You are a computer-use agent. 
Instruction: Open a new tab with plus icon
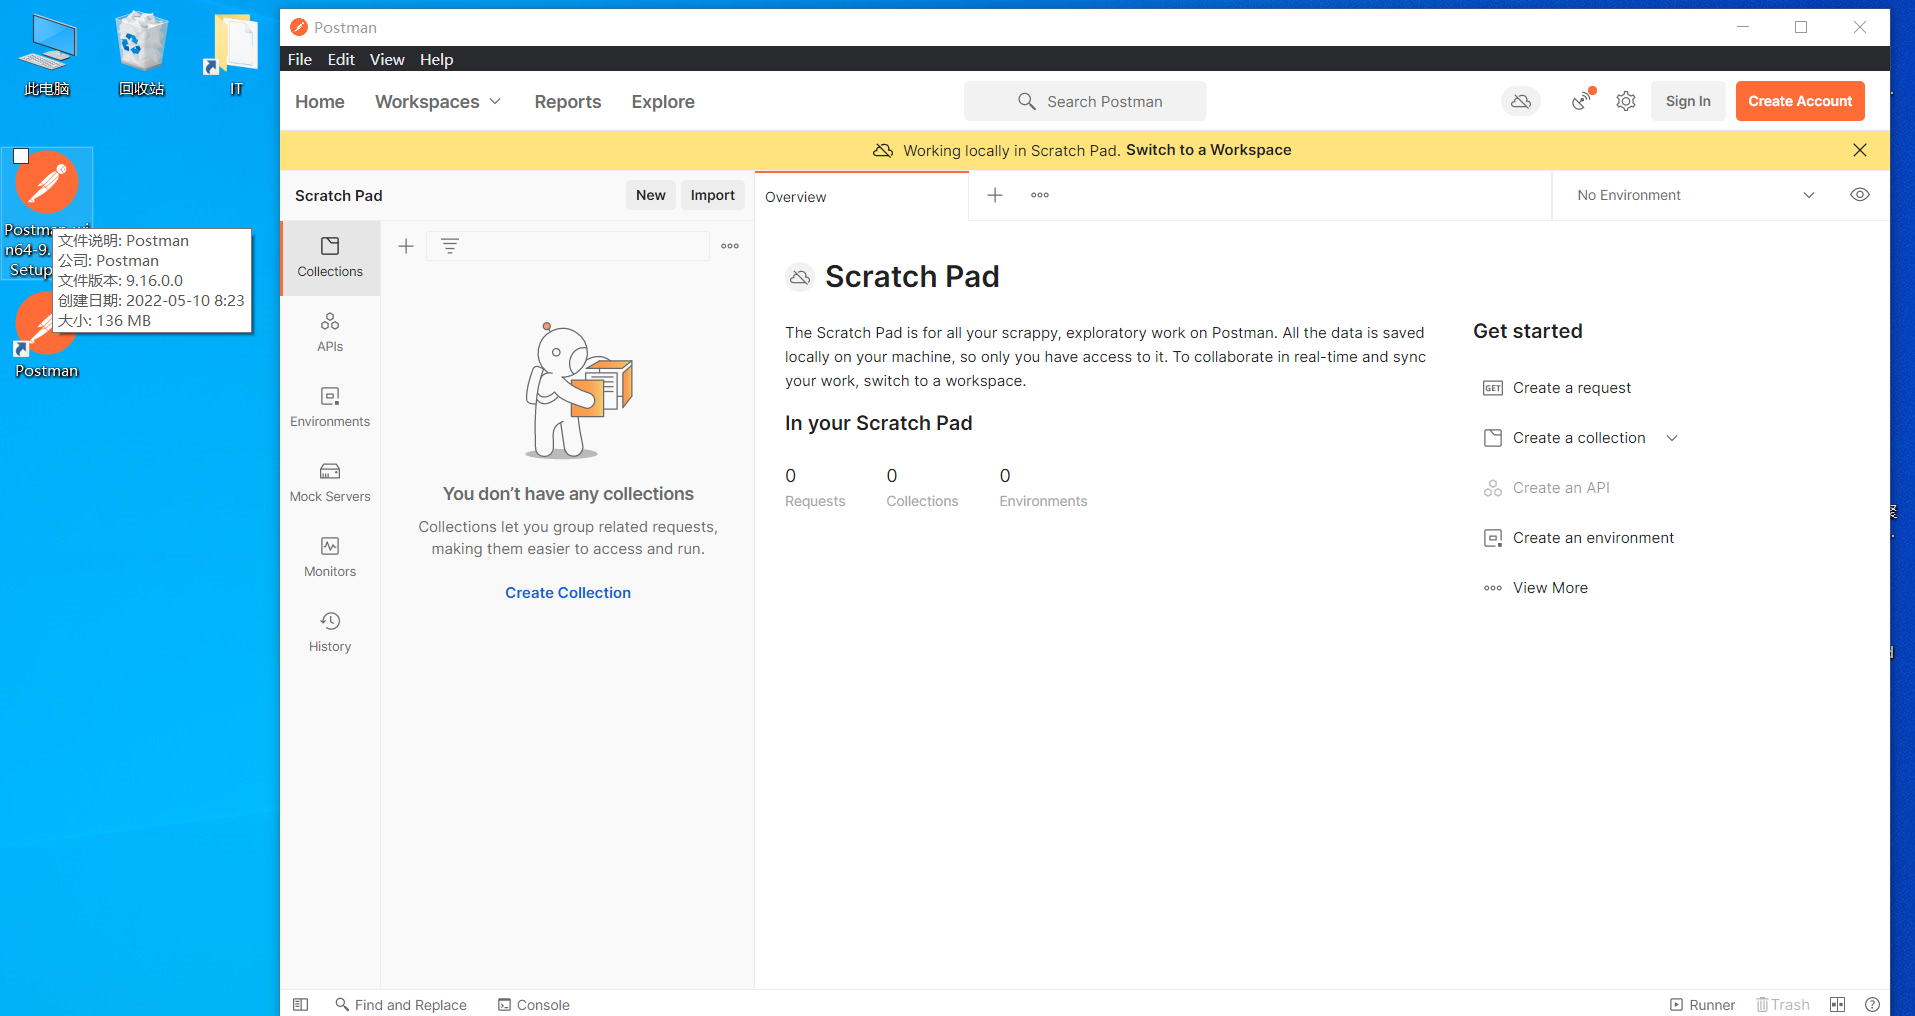point(995,195)
